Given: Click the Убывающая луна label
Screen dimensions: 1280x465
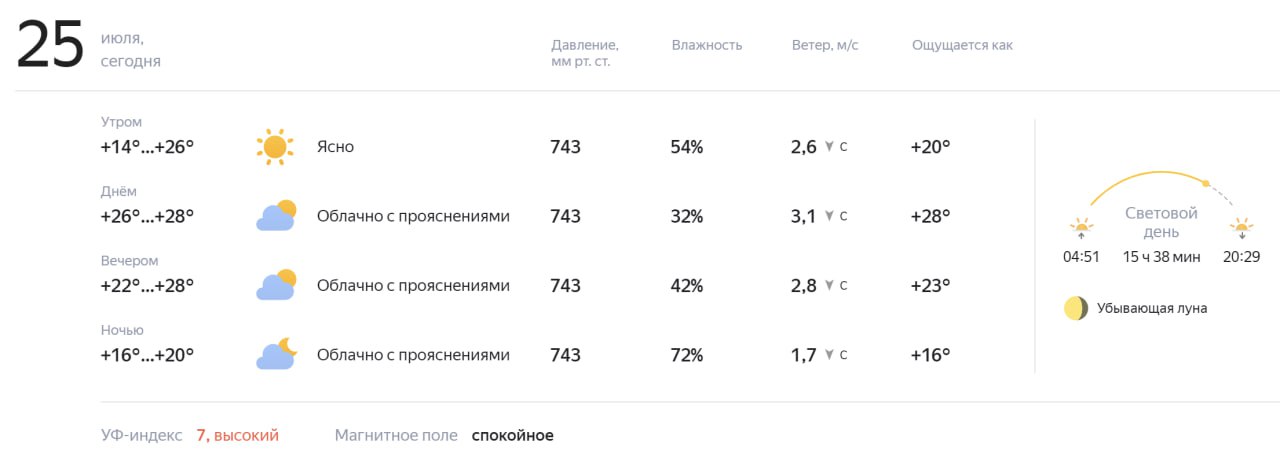Looking at the screenshot, I should click(x=1152, y=308).
